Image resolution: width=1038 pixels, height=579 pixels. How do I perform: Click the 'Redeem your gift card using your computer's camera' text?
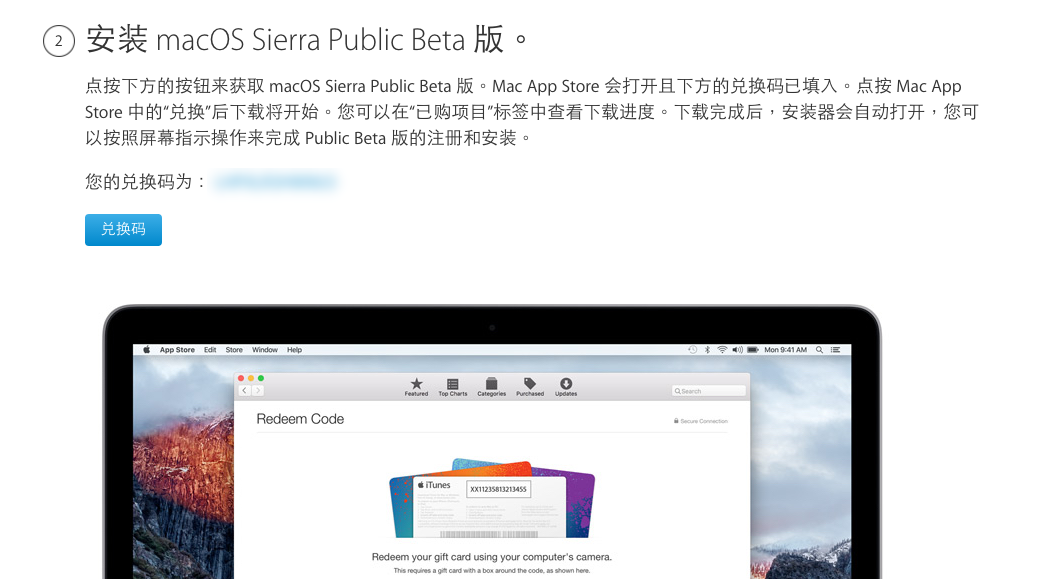492,557
